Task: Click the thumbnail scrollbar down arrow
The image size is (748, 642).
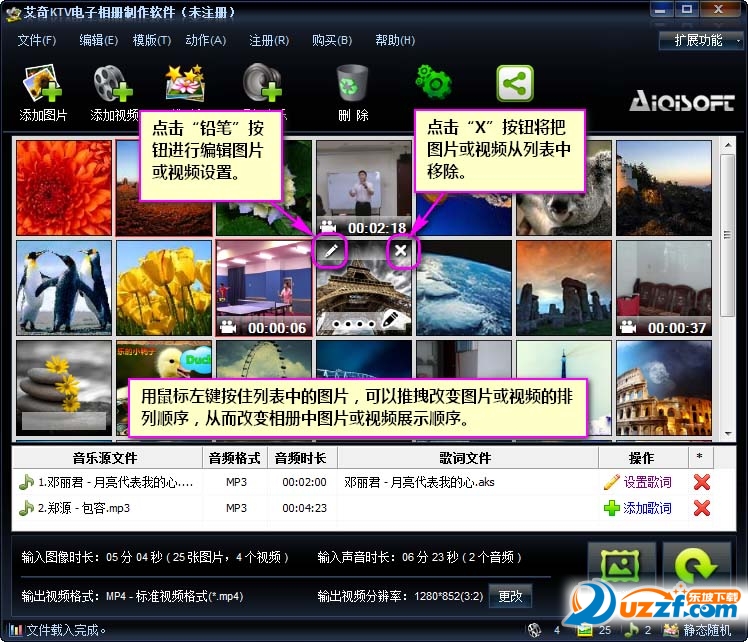Action: coord(727,434)
